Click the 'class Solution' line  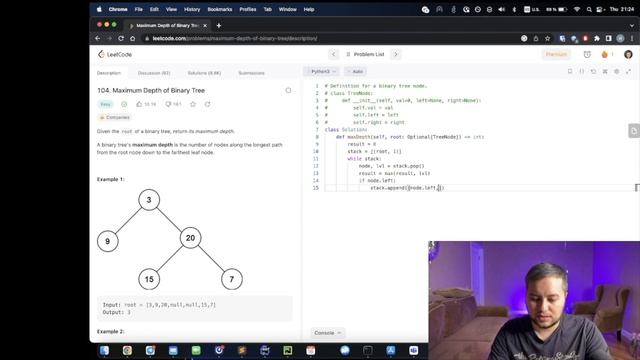[346, 130]
